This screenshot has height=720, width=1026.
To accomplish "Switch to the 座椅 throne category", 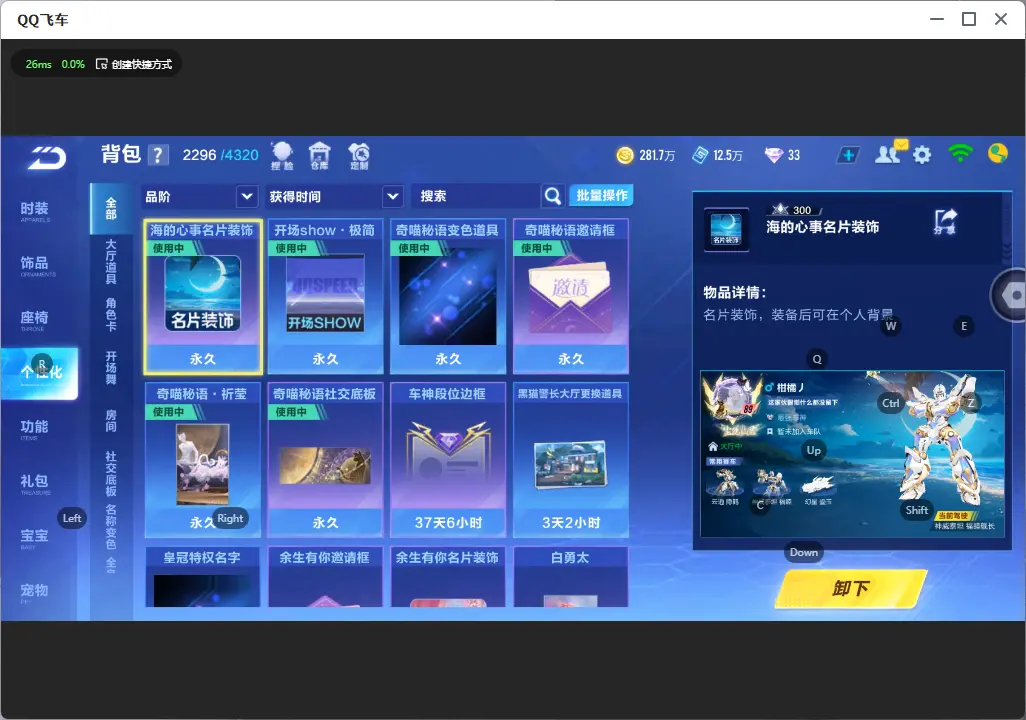I will coord(35,320).
